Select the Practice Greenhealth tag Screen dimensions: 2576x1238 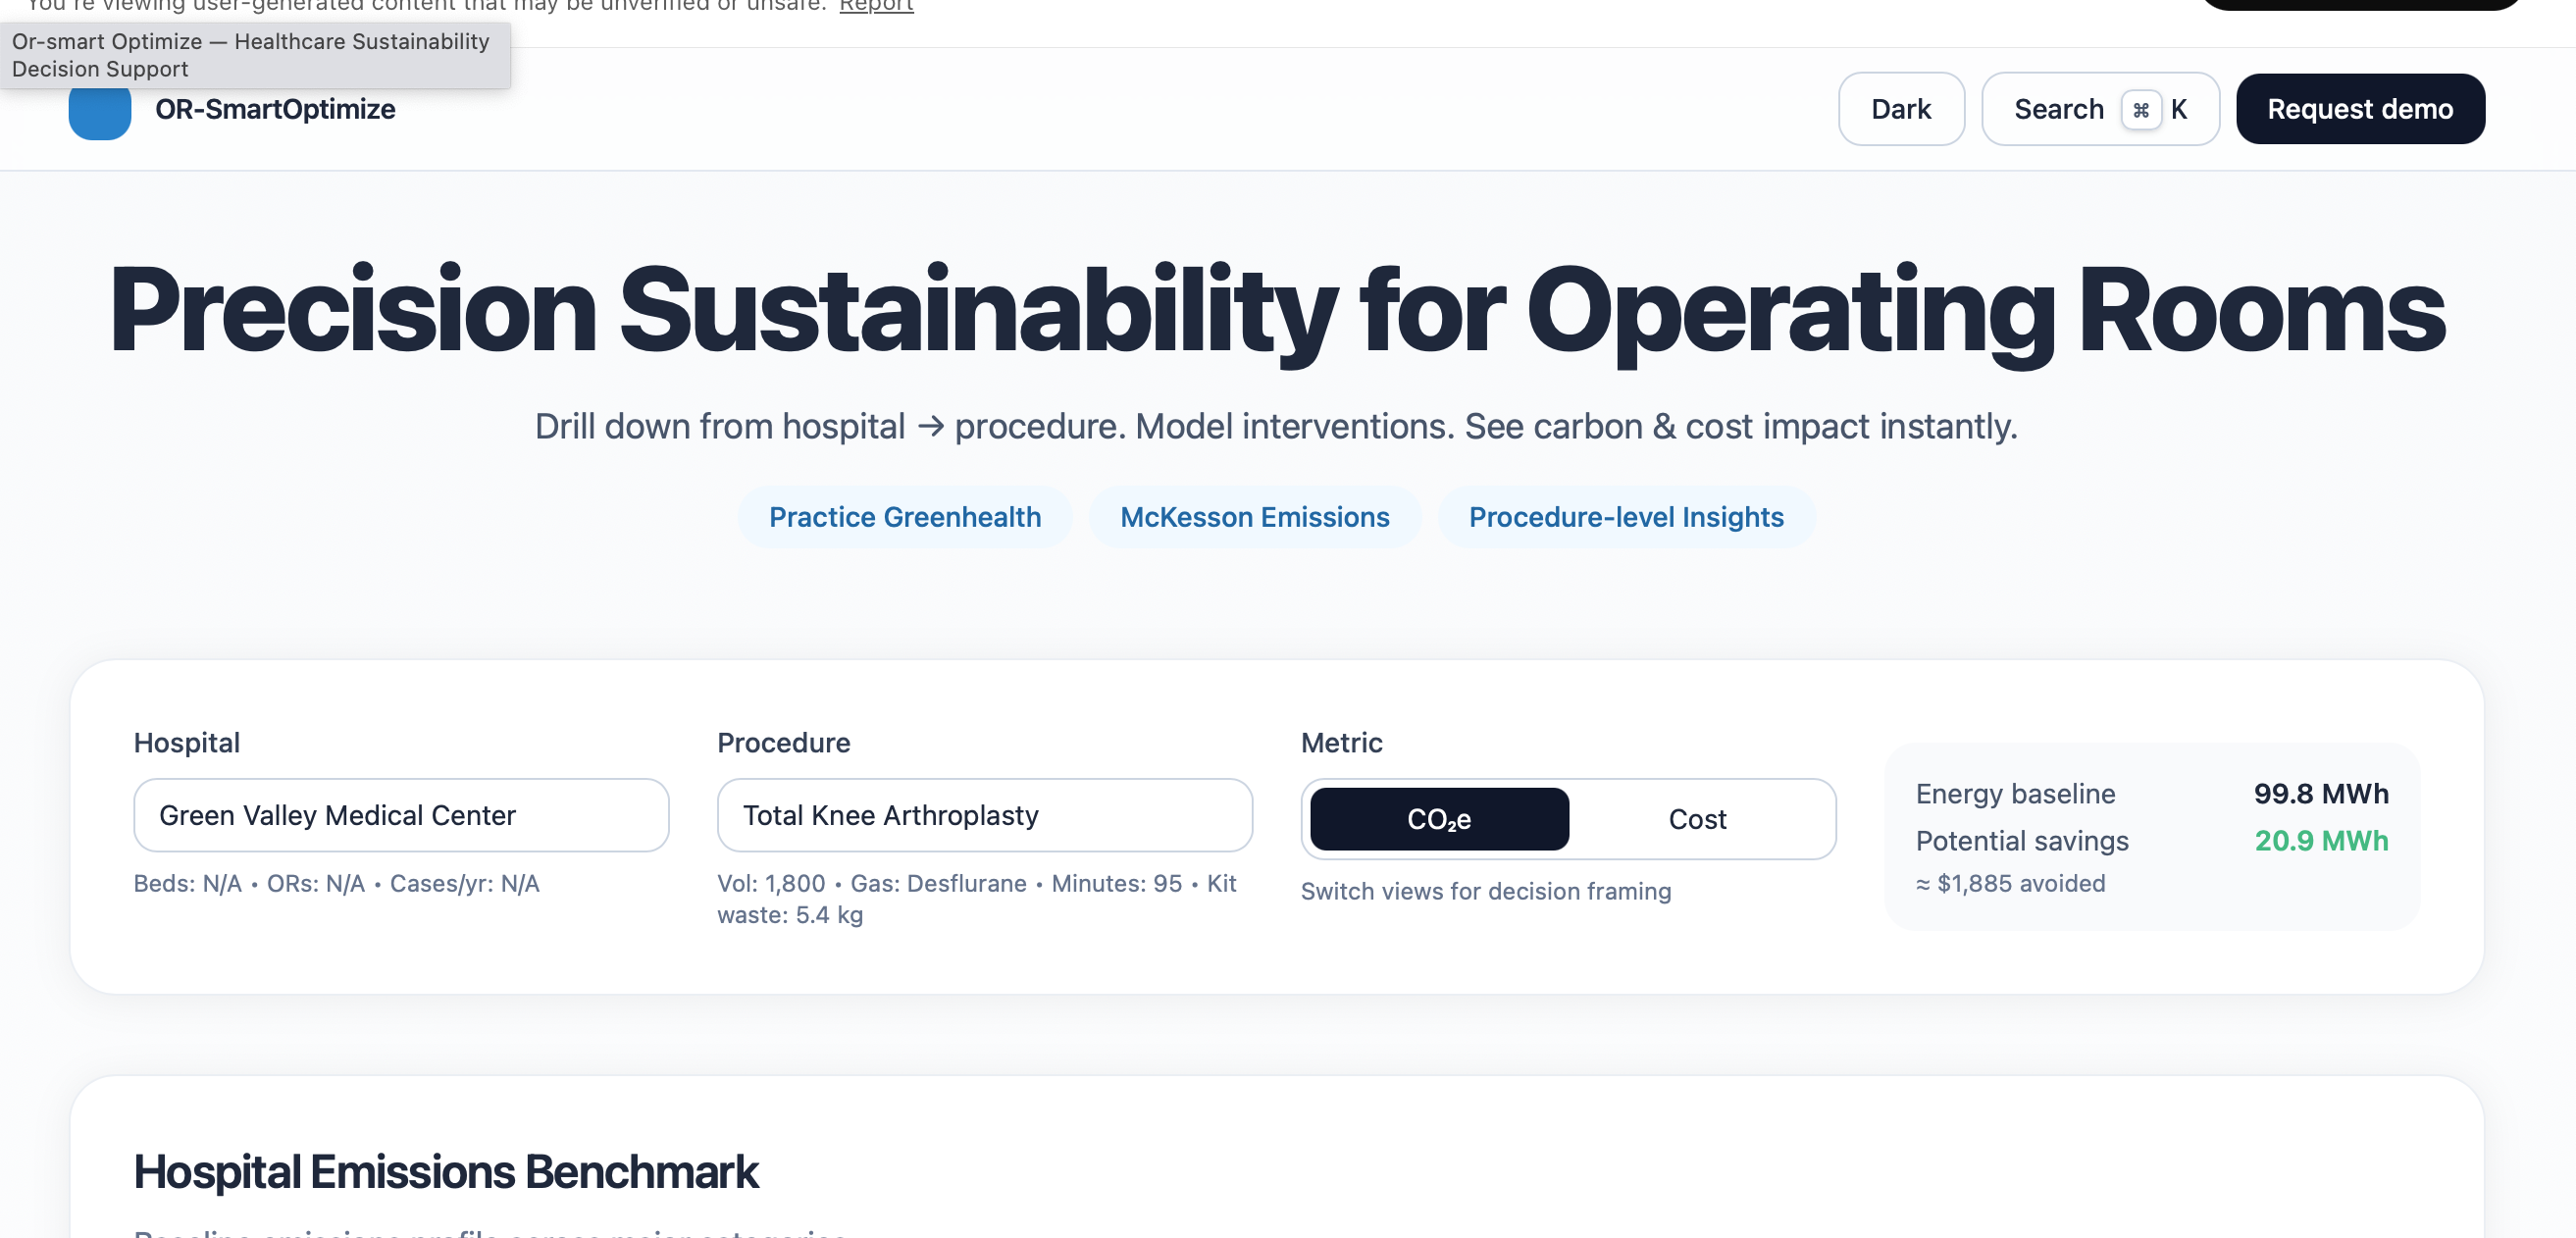tap(904, 517)
